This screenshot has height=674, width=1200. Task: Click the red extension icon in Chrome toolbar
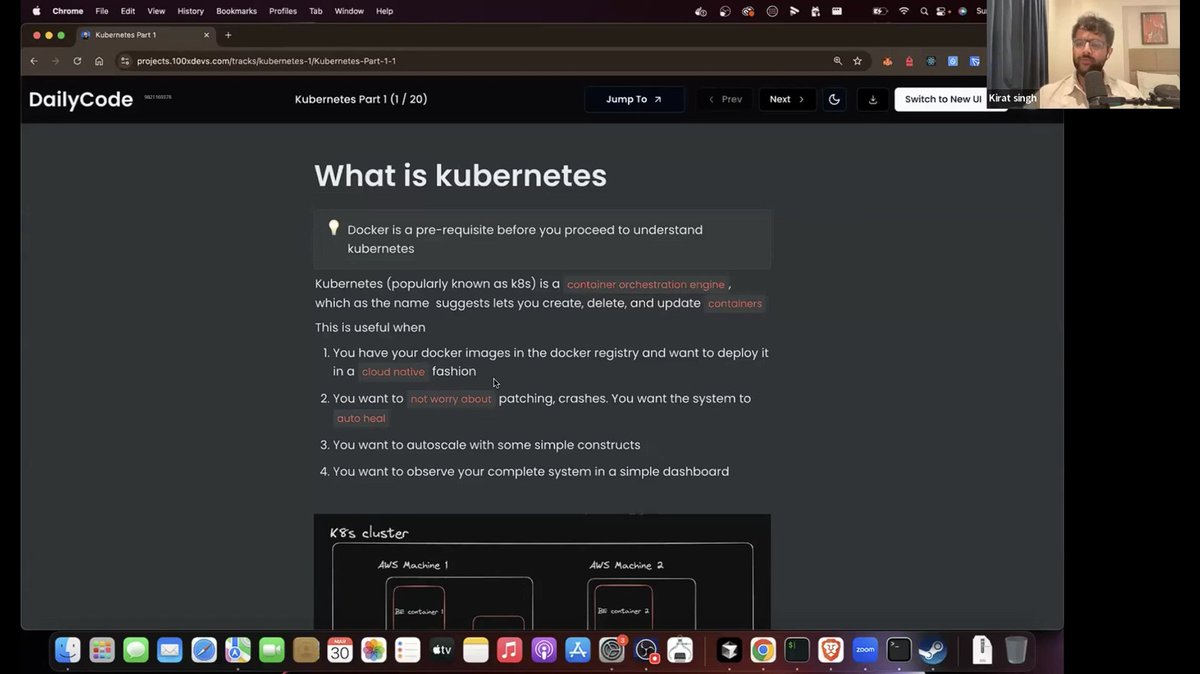(x=909, y=61)
